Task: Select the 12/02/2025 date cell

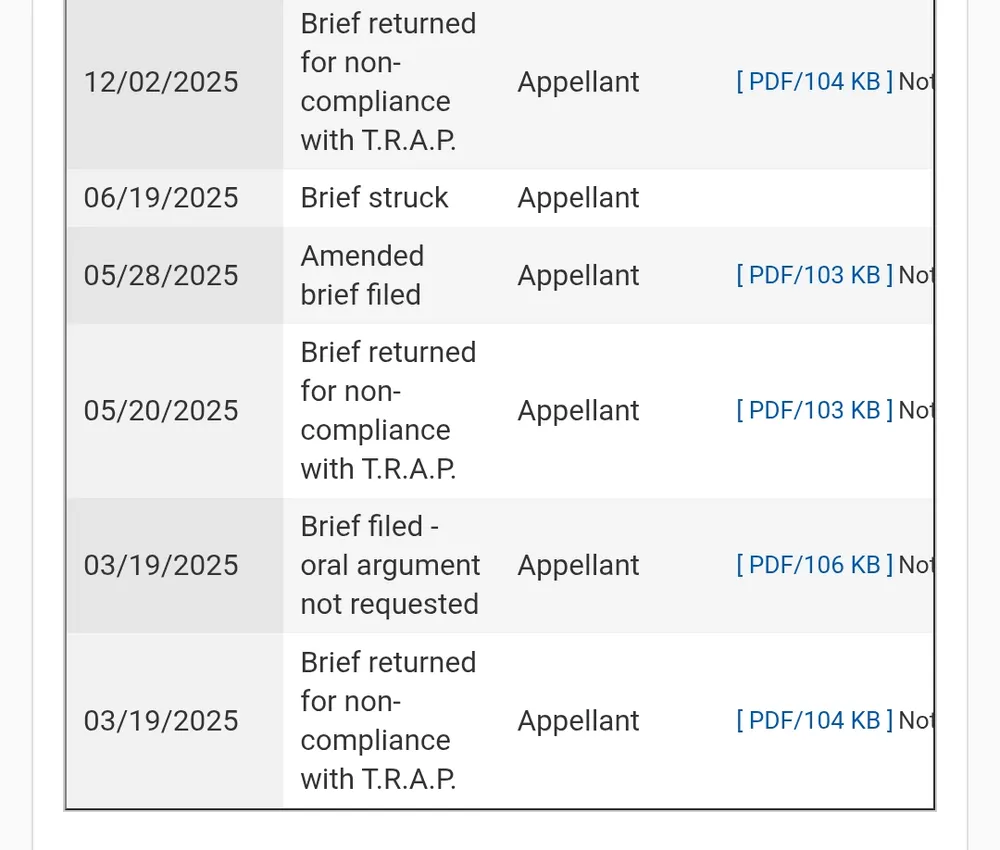Action: click(161, 82)
